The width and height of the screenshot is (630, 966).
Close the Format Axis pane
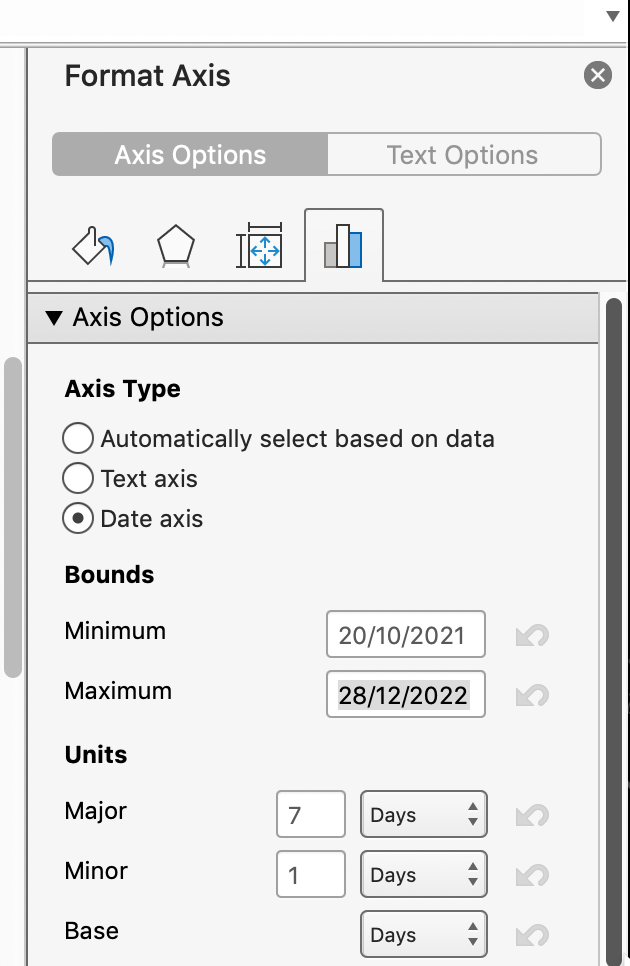tap(597, 74)
